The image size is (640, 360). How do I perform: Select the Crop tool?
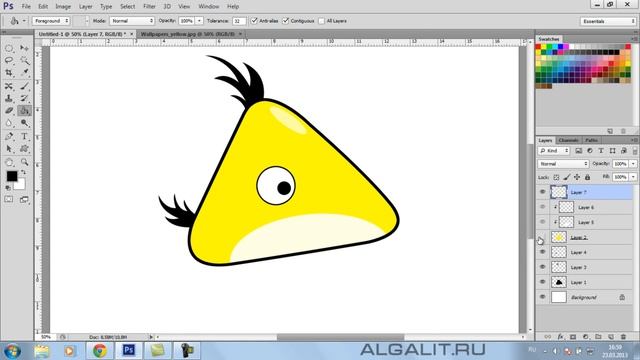click(x=9, y=73)
